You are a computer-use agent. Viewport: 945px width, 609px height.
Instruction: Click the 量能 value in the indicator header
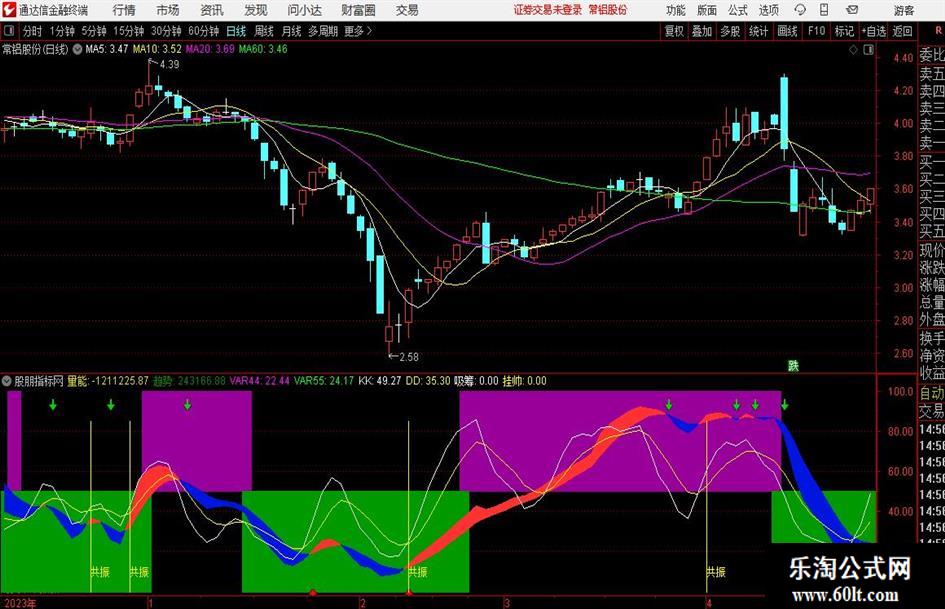click(x=108, y=381)
